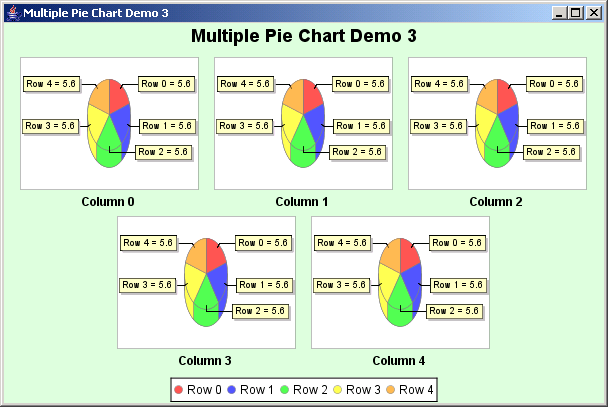Viewport: 608px width, 407px height.
Task: Click the red Row 0 legend dot
Action: click(x=179, y=389)
